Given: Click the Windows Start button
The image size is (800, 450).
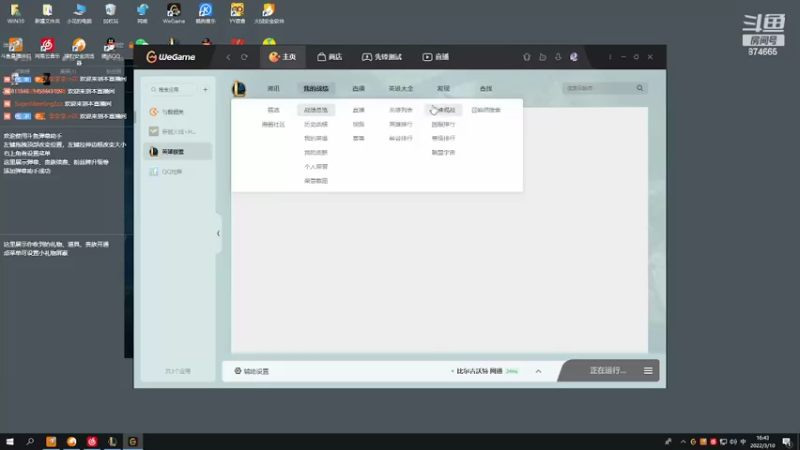Looking at the screenshot, I should pyautogui.click(x=10, y=441).
